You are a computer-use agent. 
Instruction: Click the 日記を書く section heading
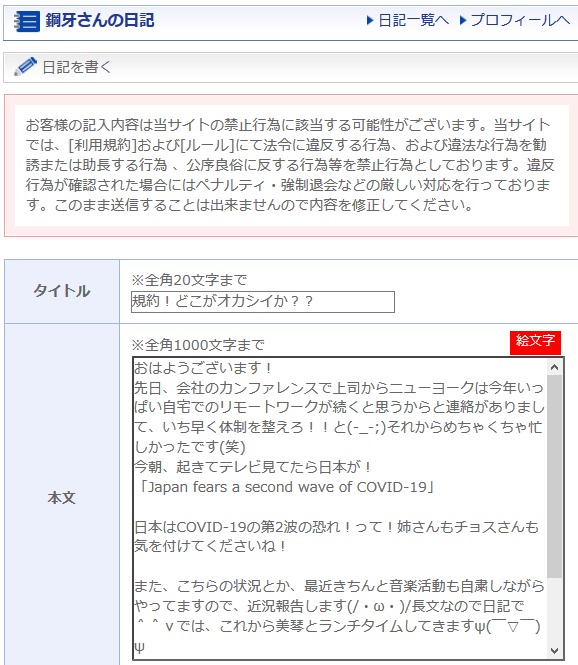click(77, 67)
